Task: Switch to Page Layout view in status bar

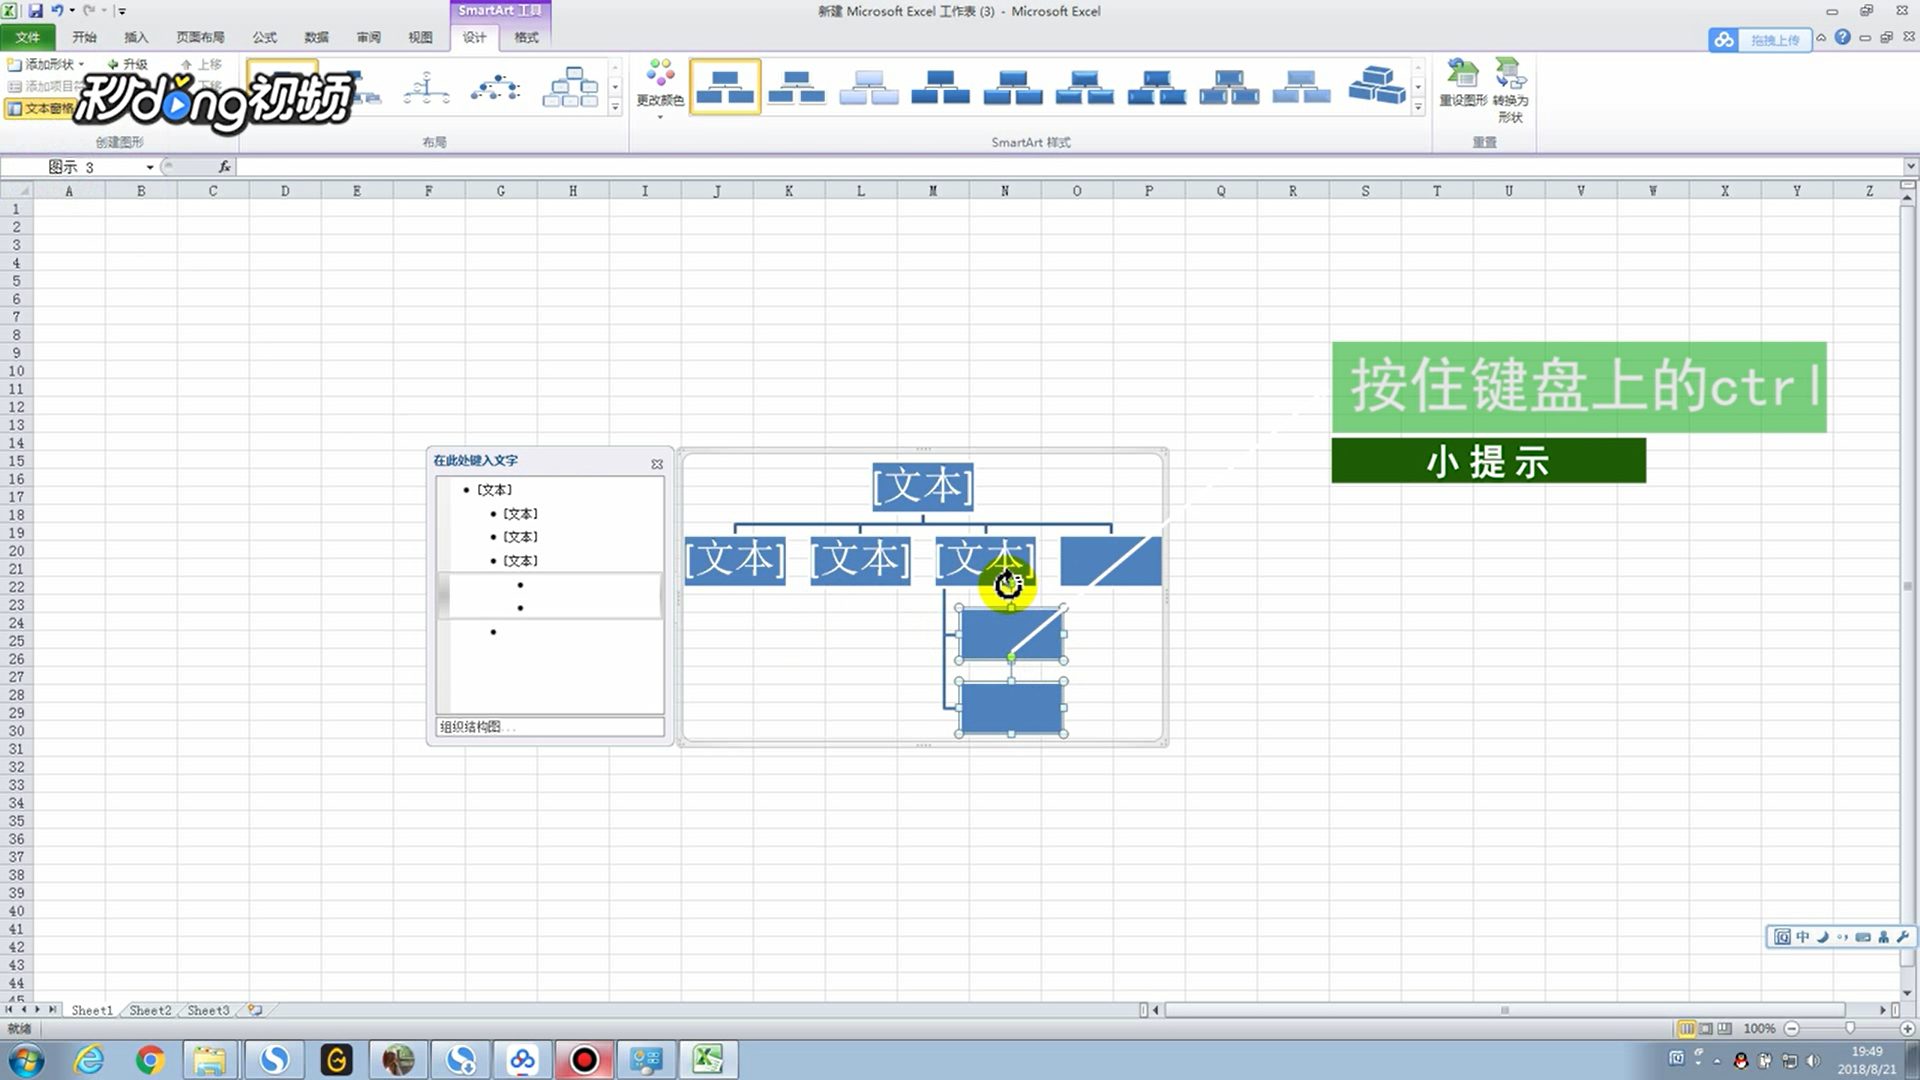Action: coord(1706,1029)
